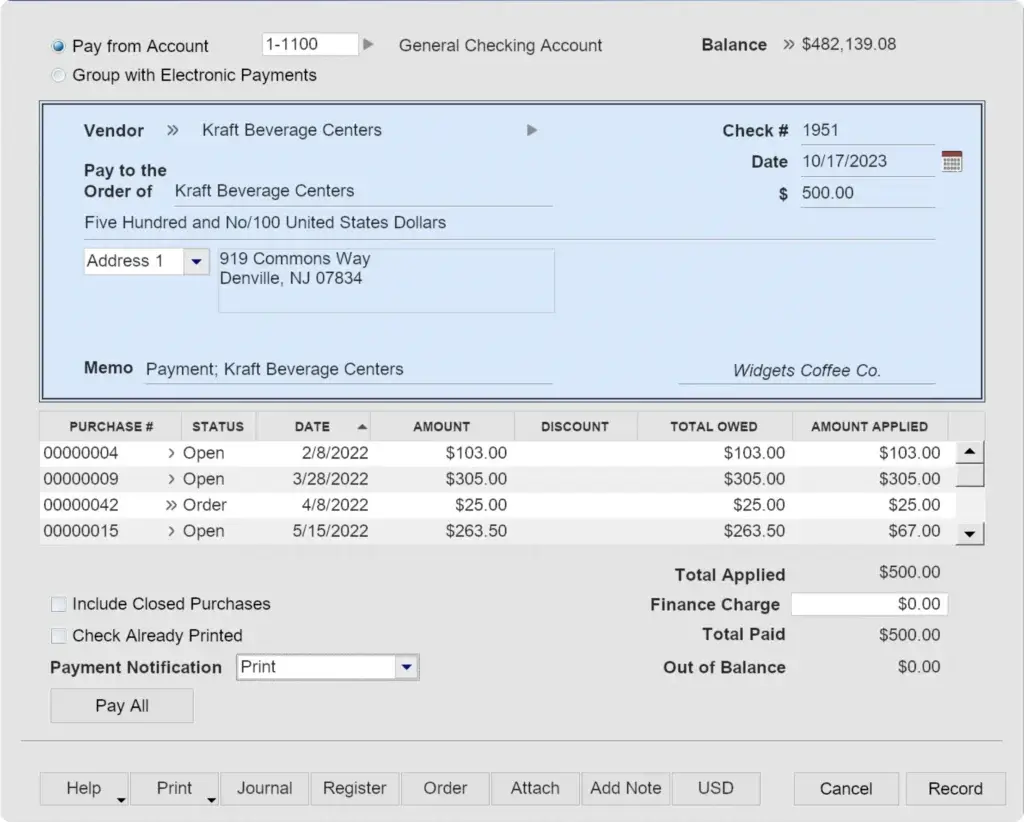Sort by the Date column arrow
Image resolution: width=1024 pixels, height=822 pixels.
[362, 427]
